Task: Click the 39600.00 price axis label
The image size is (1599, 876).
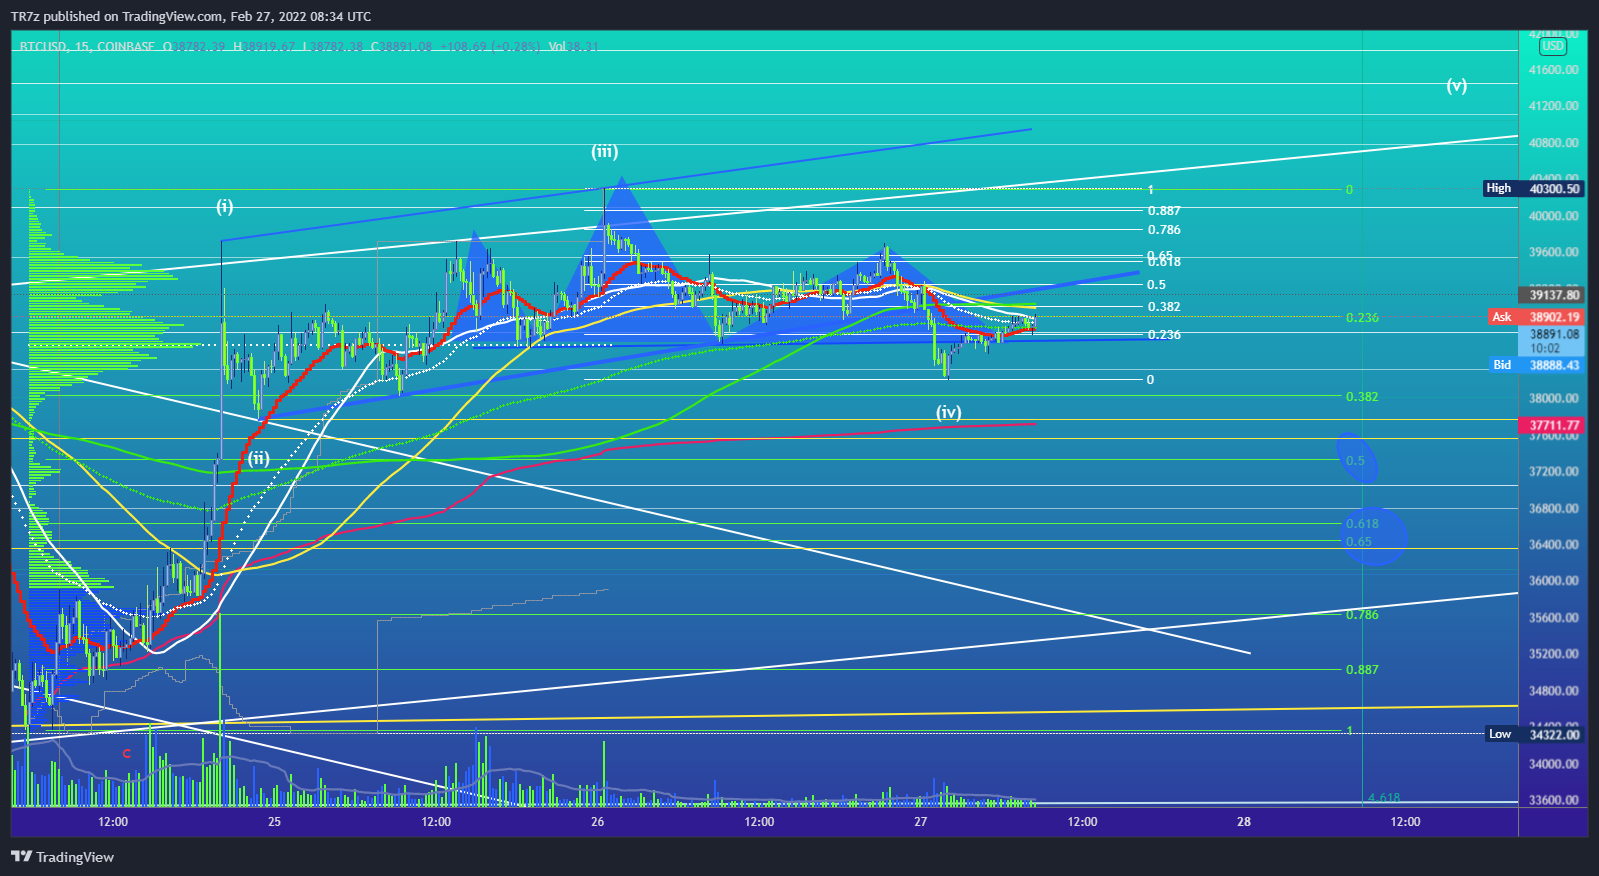Action: pos(1554,252)
